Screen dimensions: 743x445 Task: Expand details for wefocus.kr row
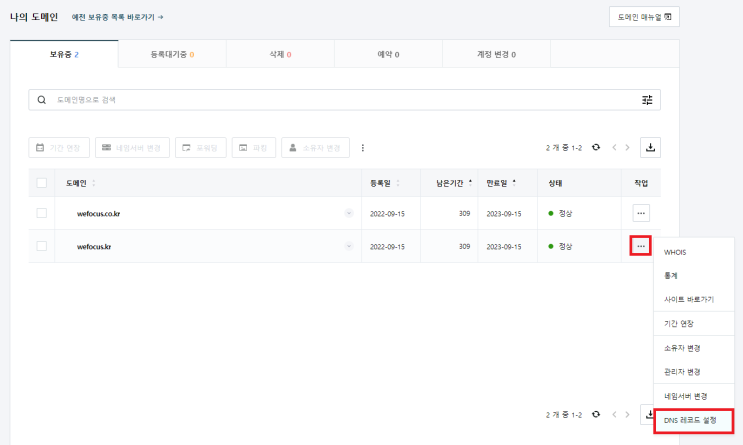pyautogui.click(x=349, y=246)
